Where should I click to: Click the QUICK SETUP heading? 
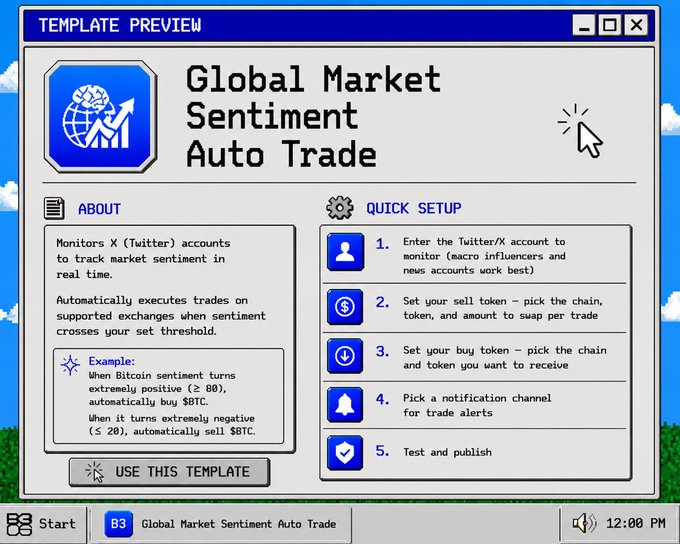click(414, 208)
